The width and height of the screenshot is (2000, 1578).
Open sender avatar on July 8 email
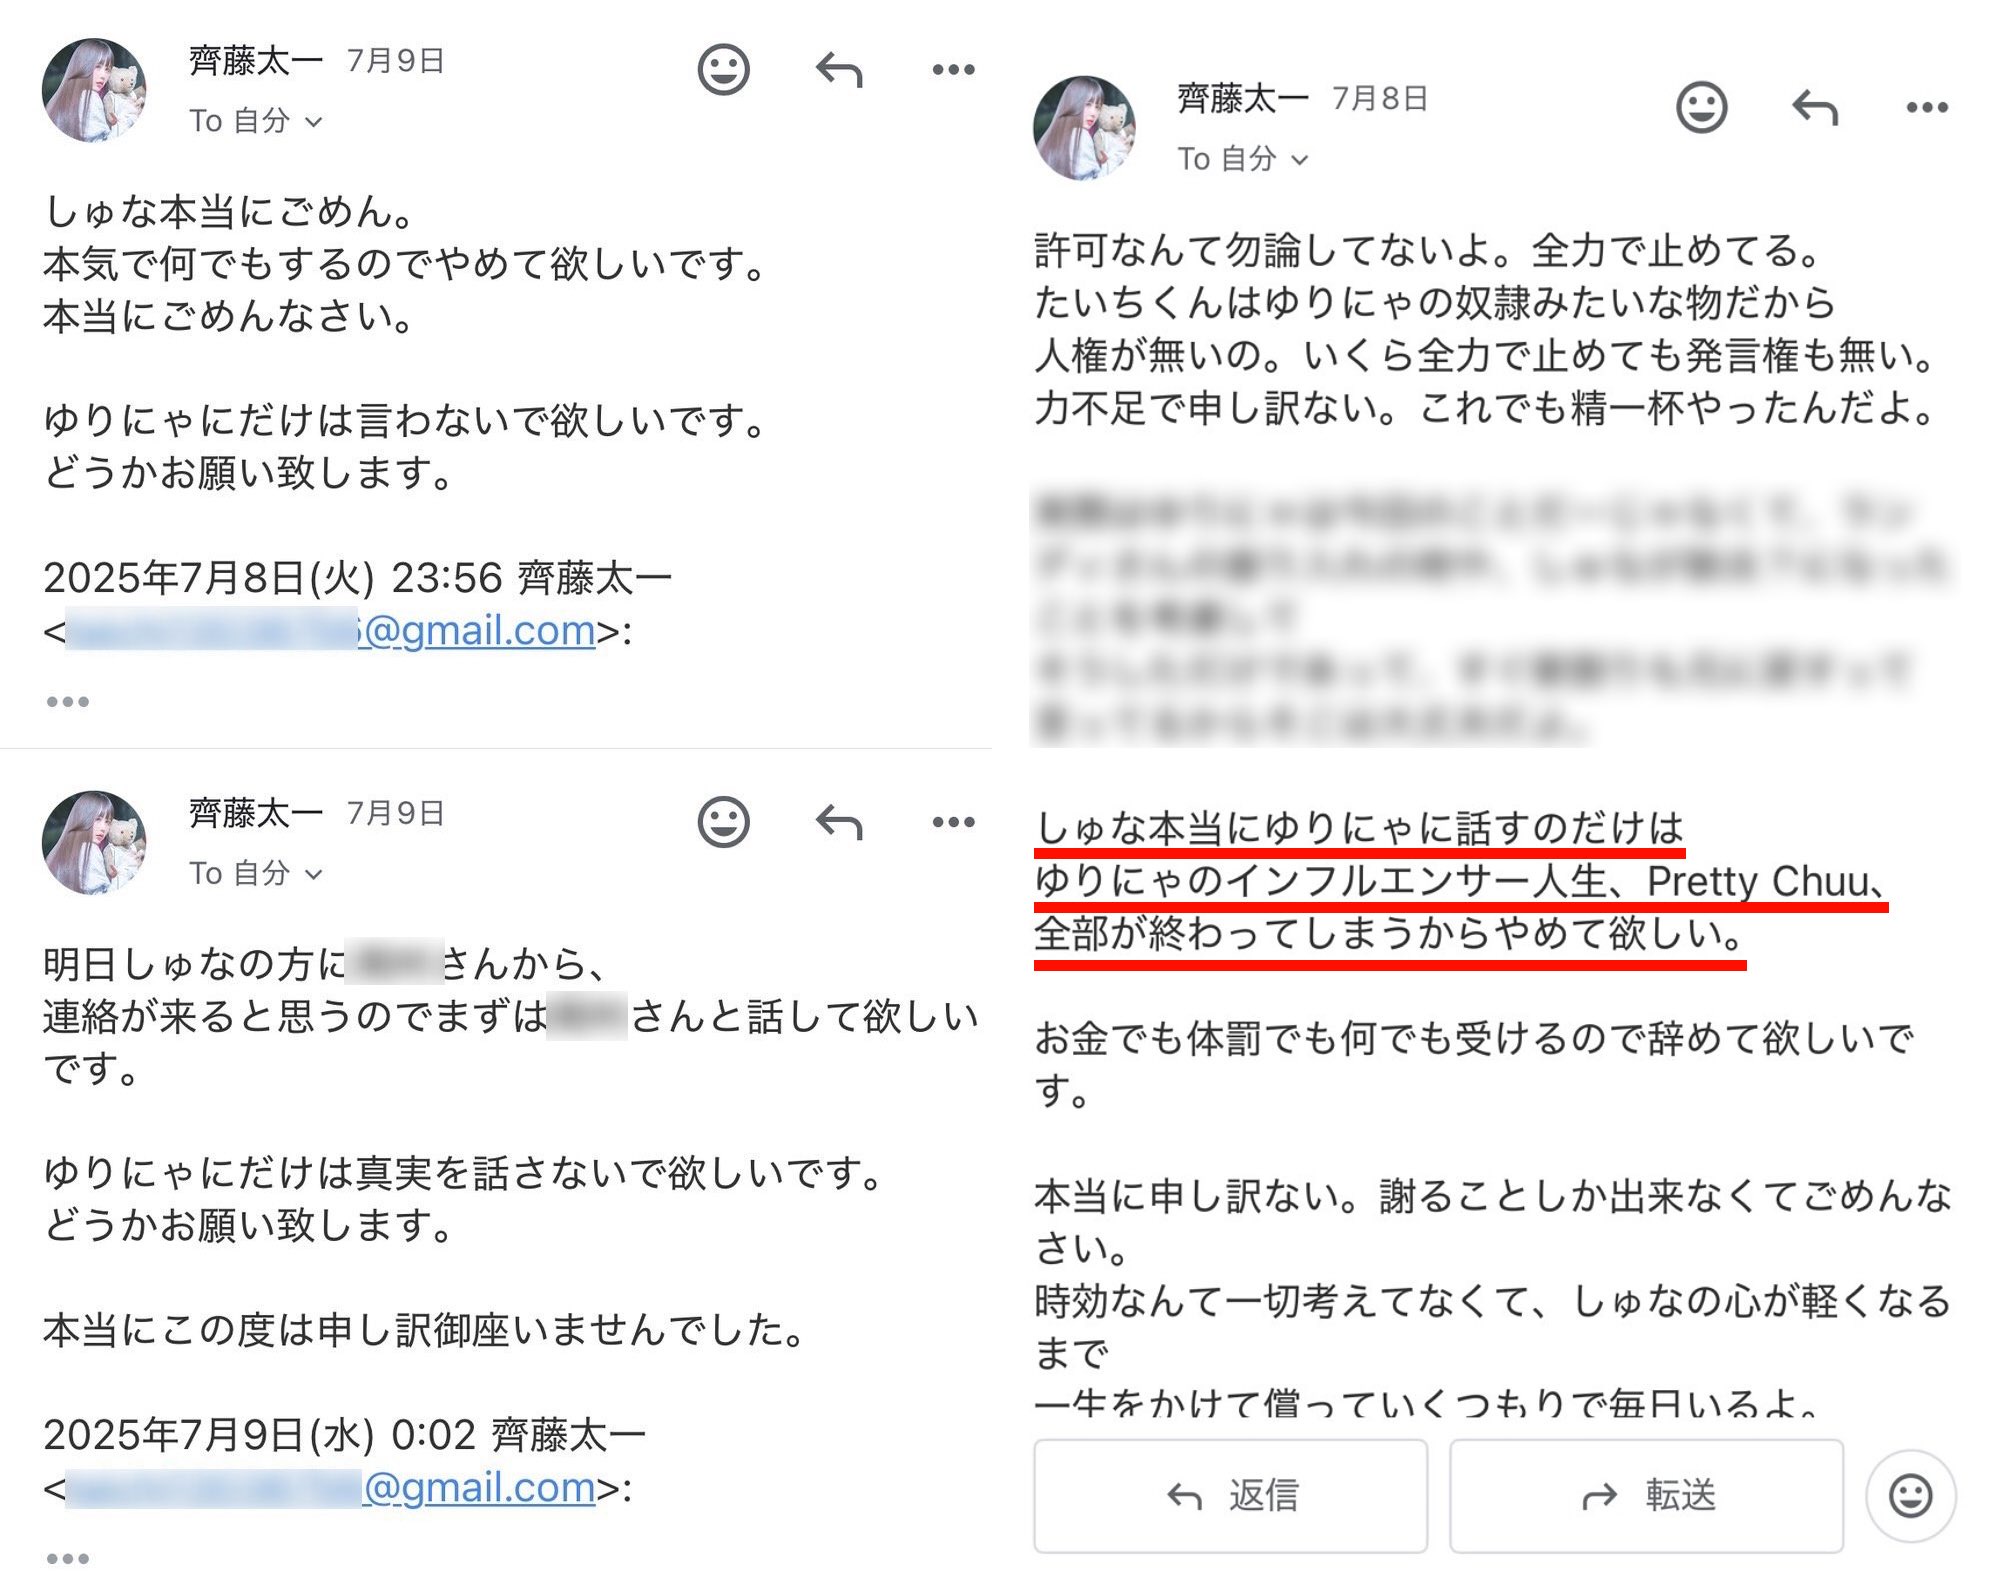click(x=1084, y=128)
